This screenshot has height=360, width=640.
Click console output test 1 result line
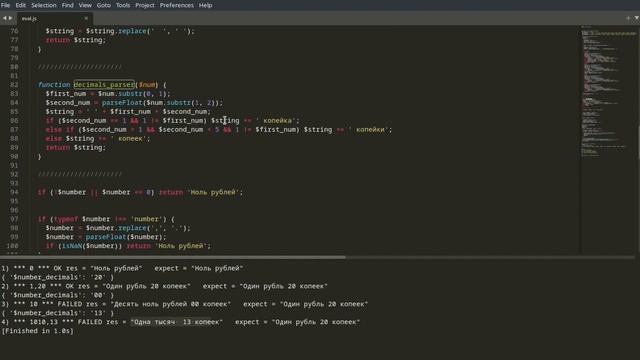pos(122,268)
